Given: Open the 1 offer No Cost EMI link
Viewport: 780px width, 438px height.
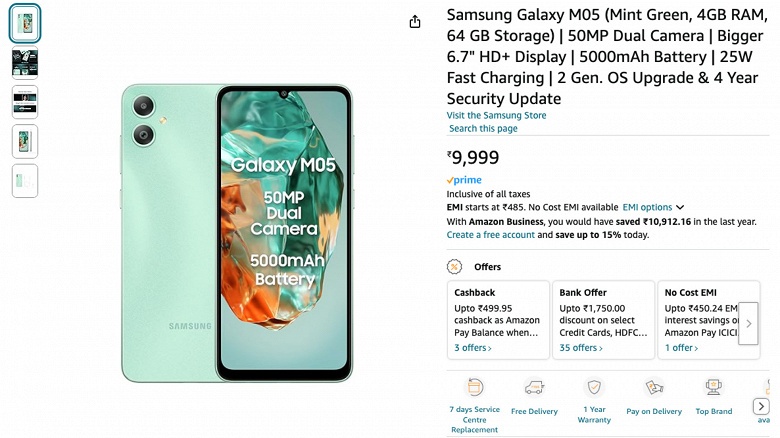Looking at the screenshot, I should tap(682, 348).
